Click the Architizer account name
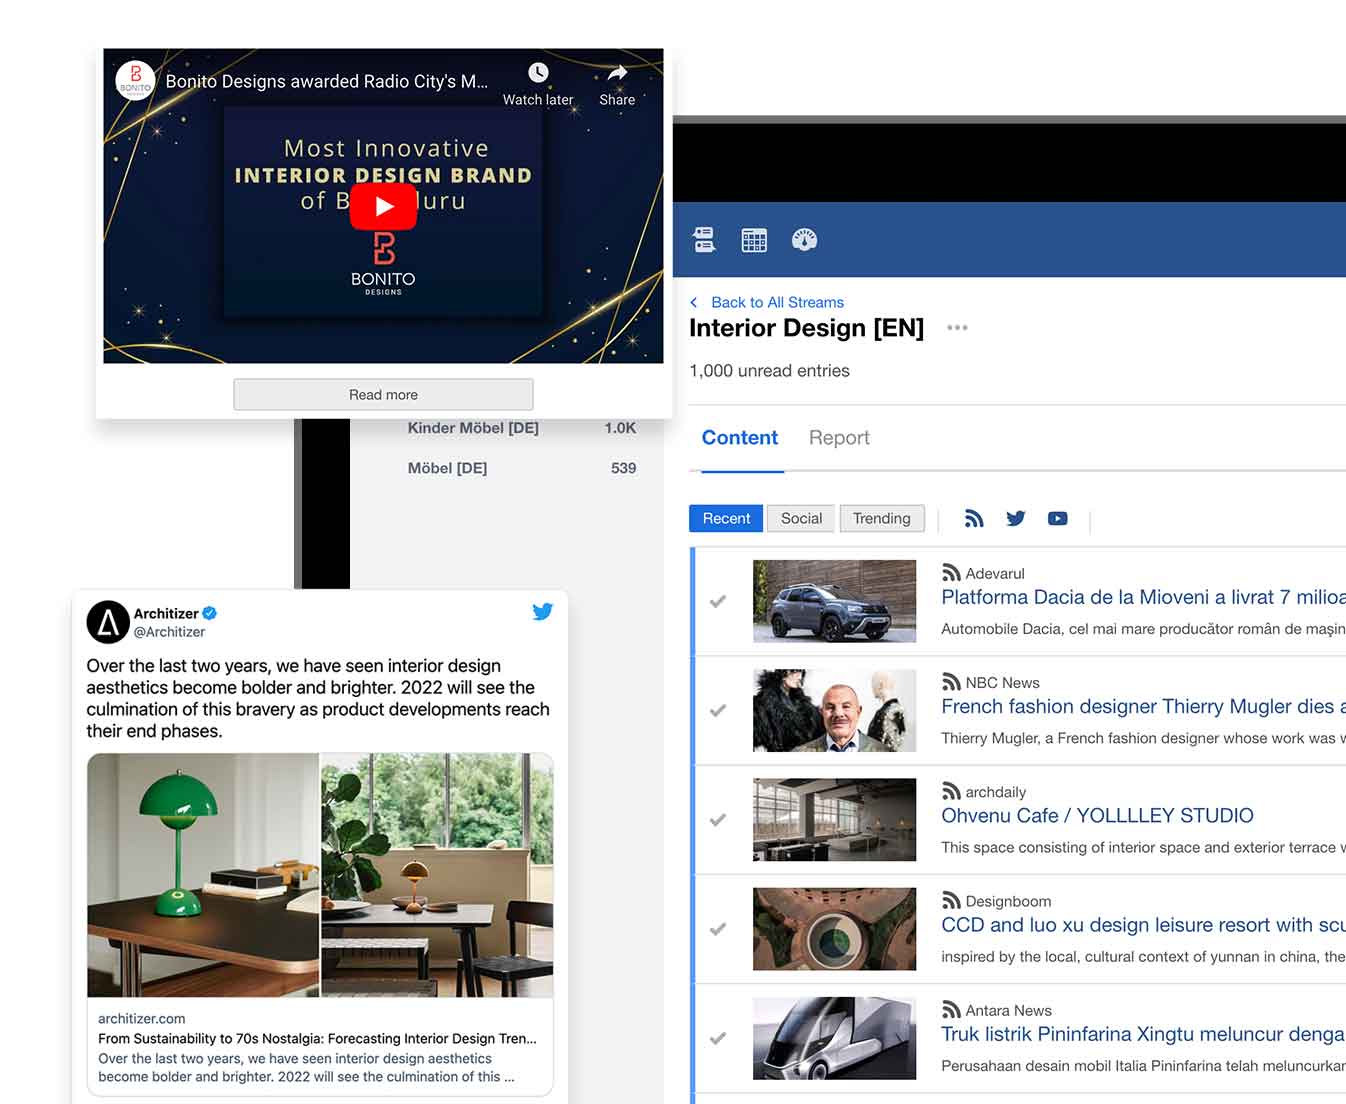This screenshot has height=1104, width=1346. [166, 613]
